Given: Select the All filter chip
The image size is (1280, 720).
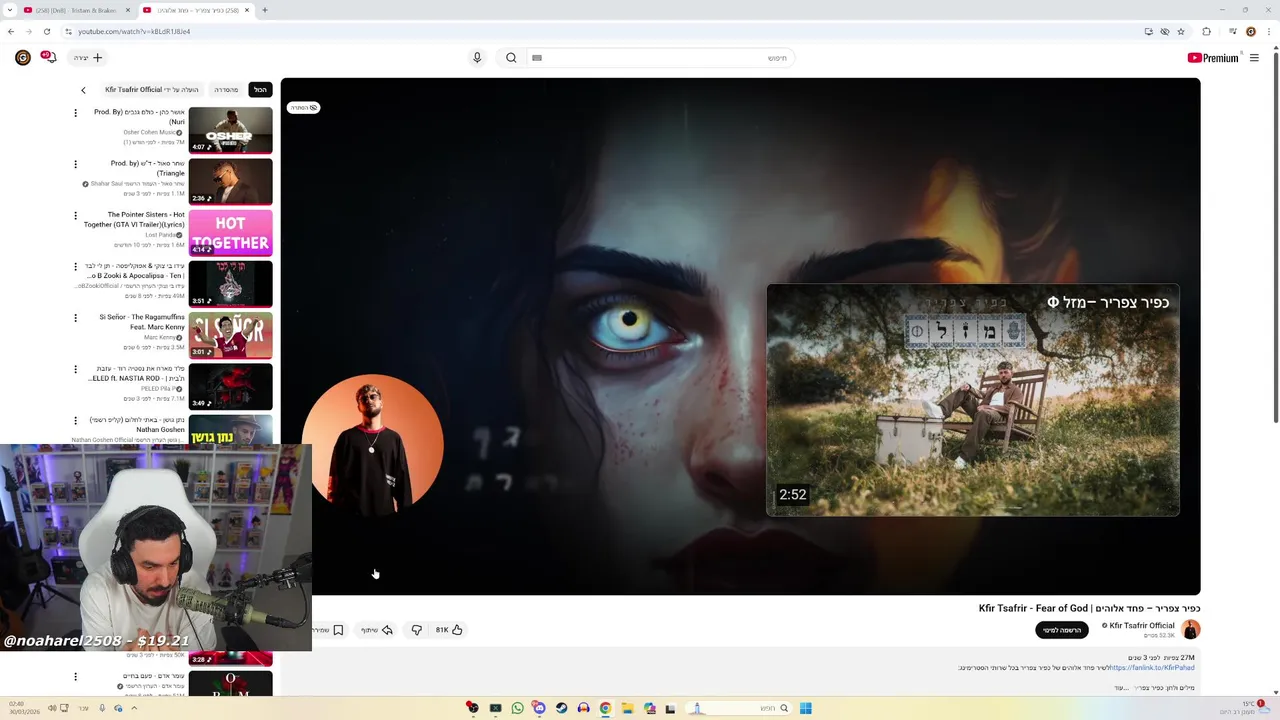Looking at the screenshot, I should (260, 90).
